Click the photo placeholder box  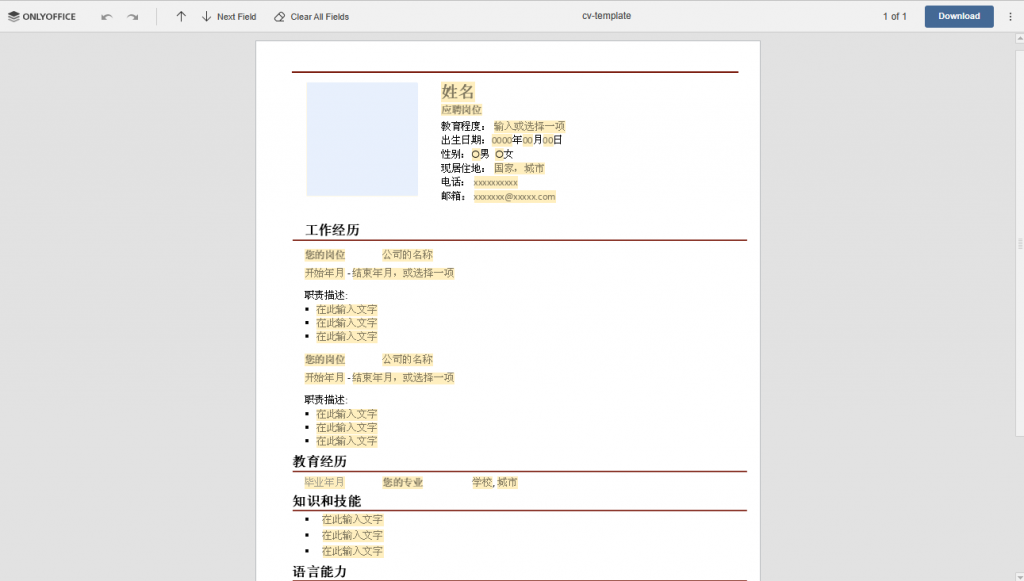pyautogui.click(x=362, y=139)
